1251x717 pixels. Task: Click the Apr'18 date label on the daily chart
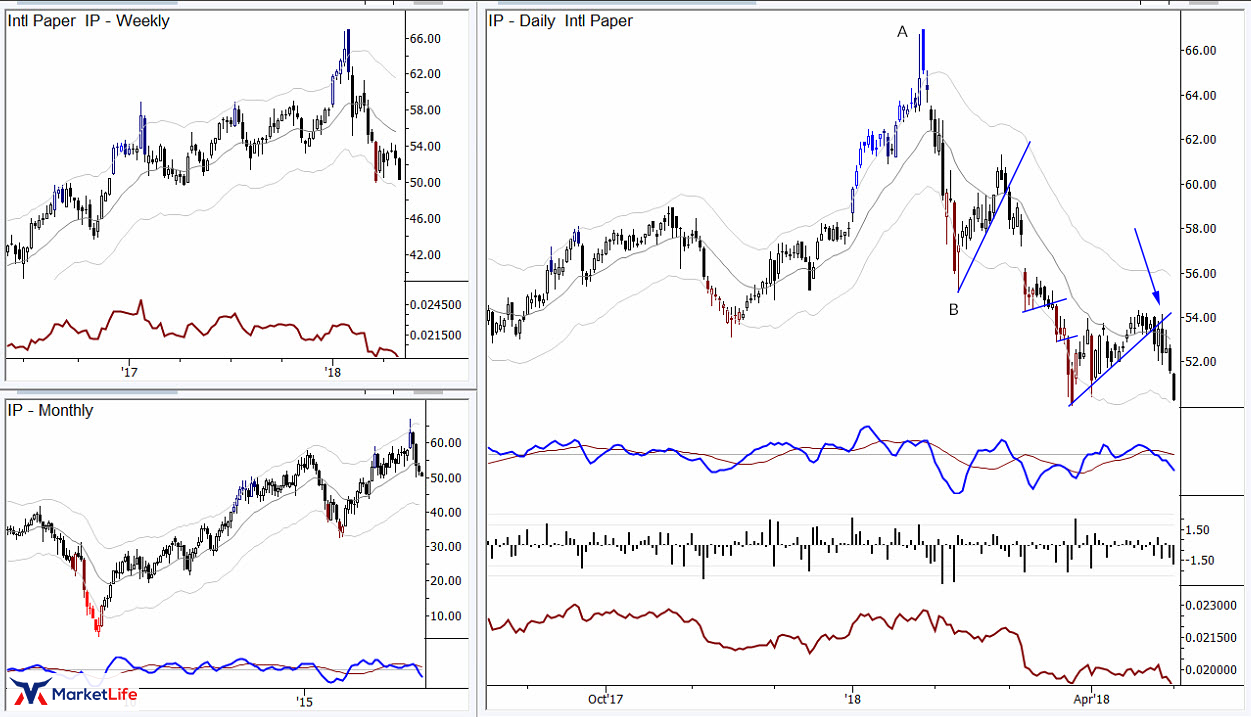pyautogui.click(x=1092, y=699)
